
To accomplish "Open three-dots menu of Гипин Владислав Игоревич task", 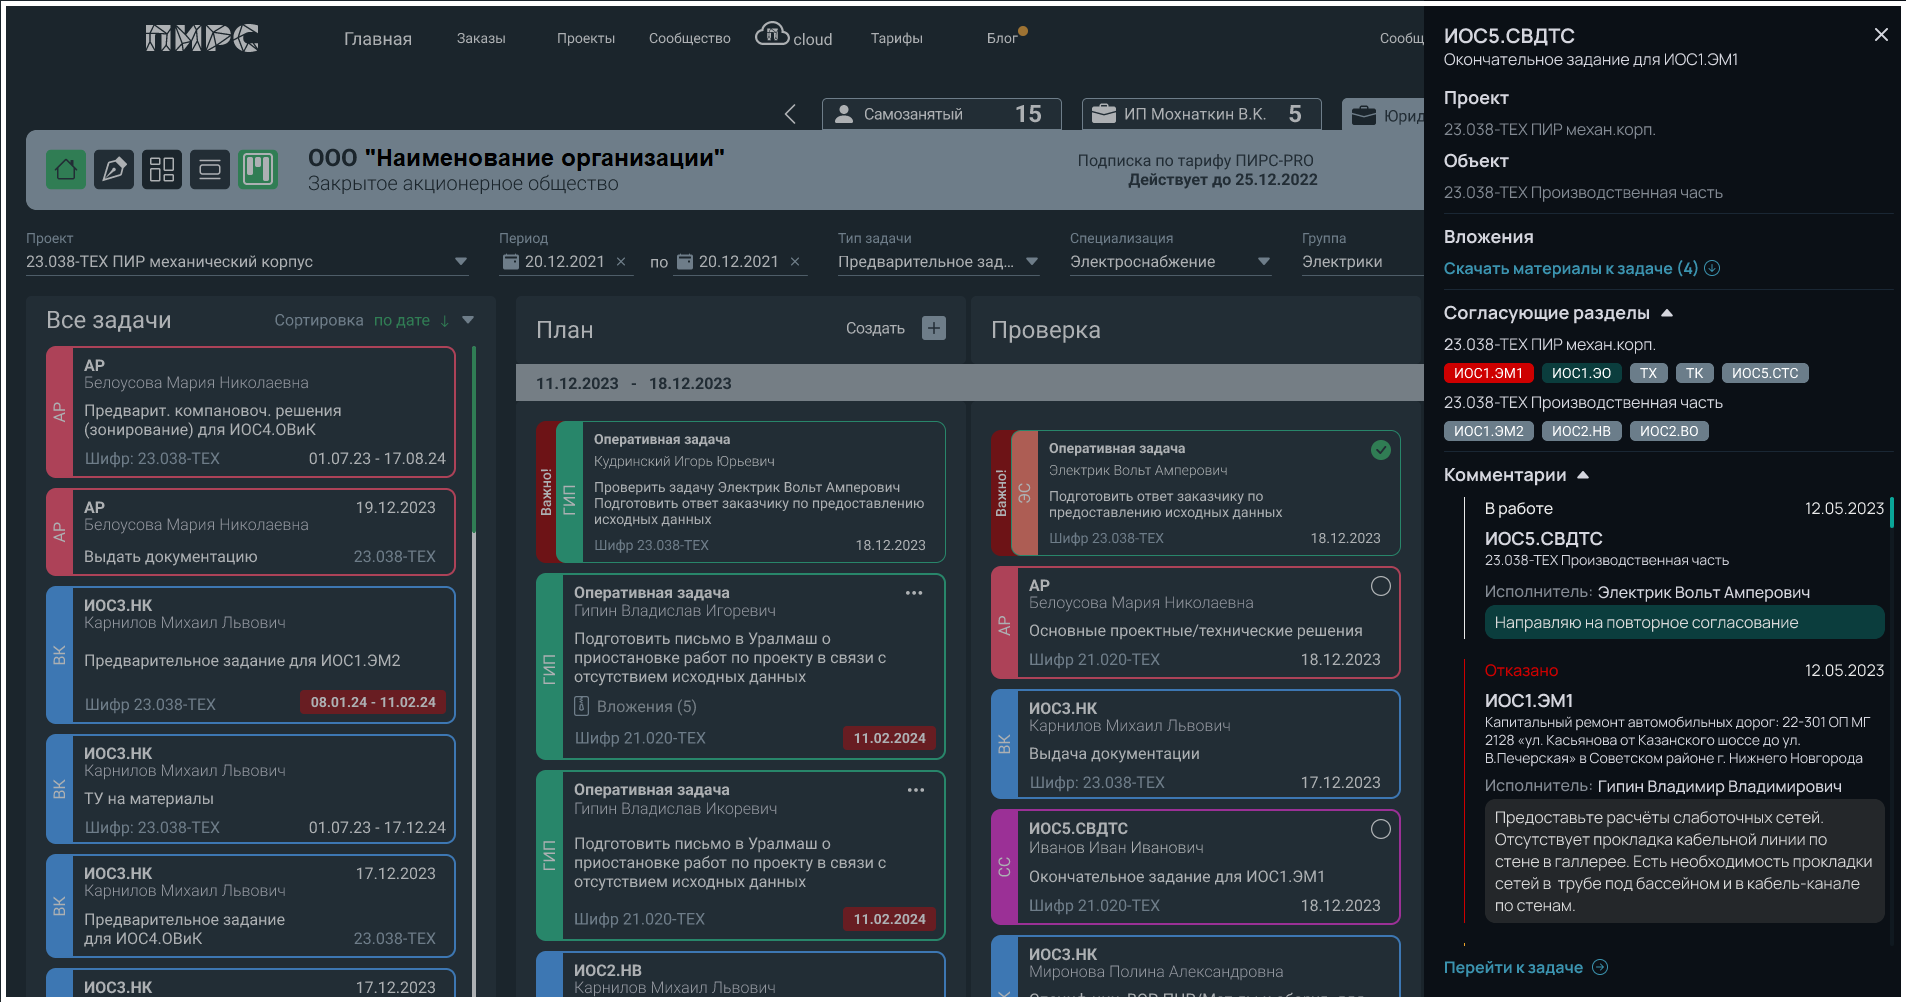I will tap(914, 593).
